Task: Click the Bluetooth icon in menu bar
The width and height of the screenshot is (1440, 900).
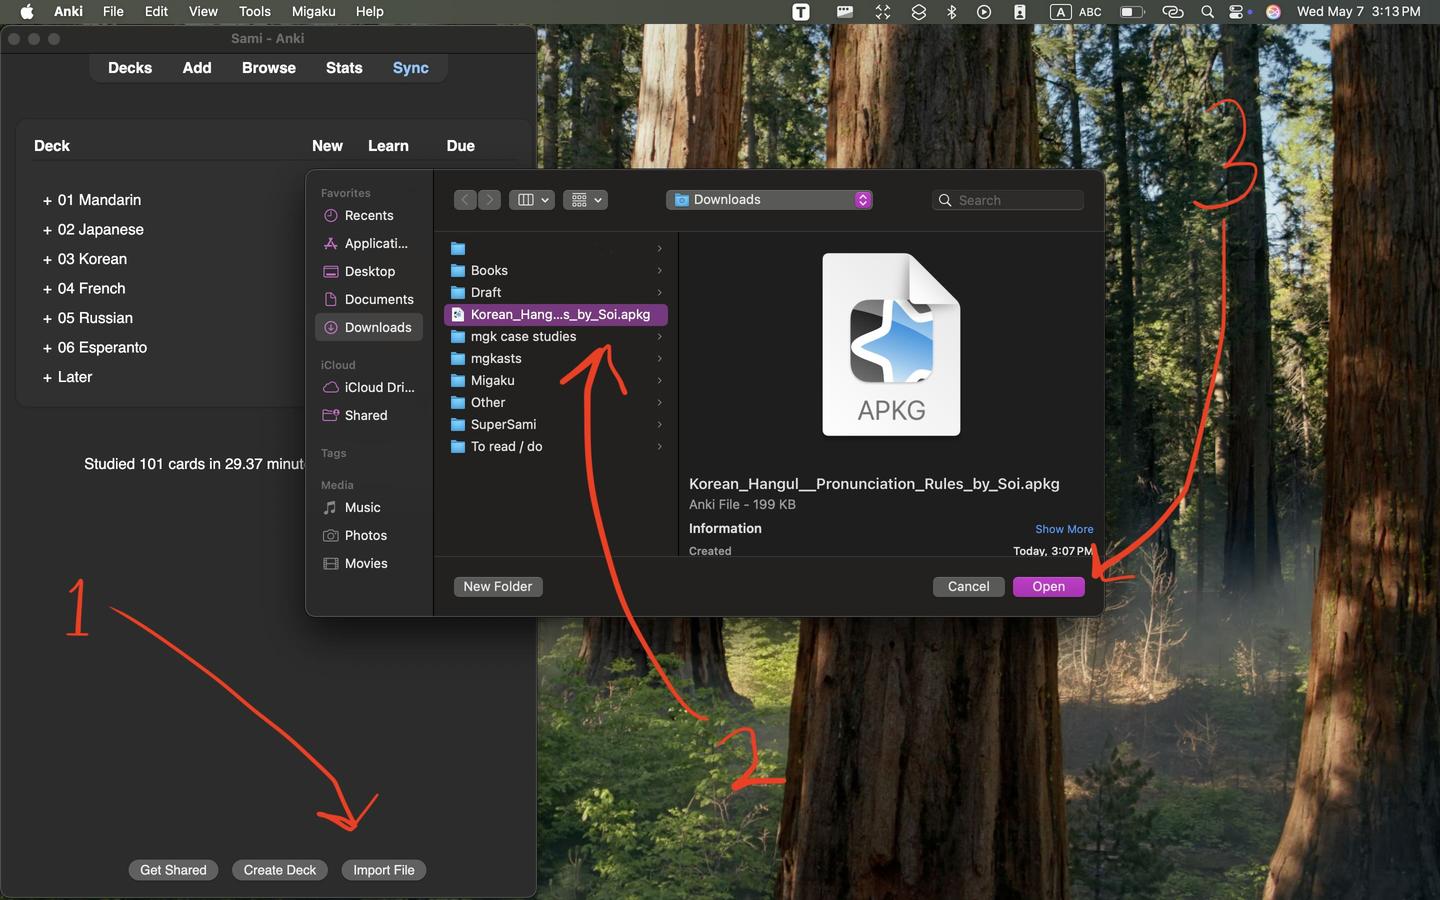Action: (x=952, y=12)
